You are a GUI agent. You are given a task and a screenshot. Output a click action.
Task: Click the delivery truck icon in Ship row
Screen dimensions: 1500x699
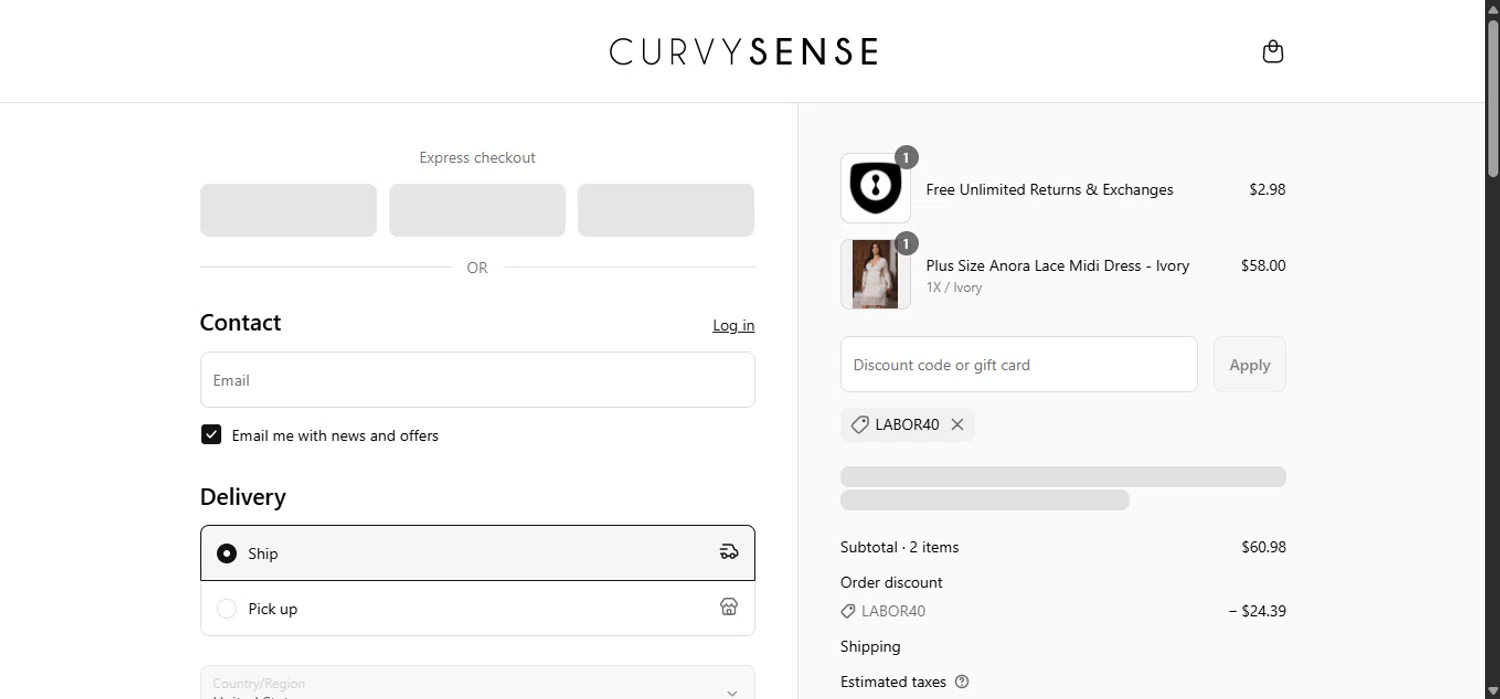pyautogui.click(x=729, y=552)
